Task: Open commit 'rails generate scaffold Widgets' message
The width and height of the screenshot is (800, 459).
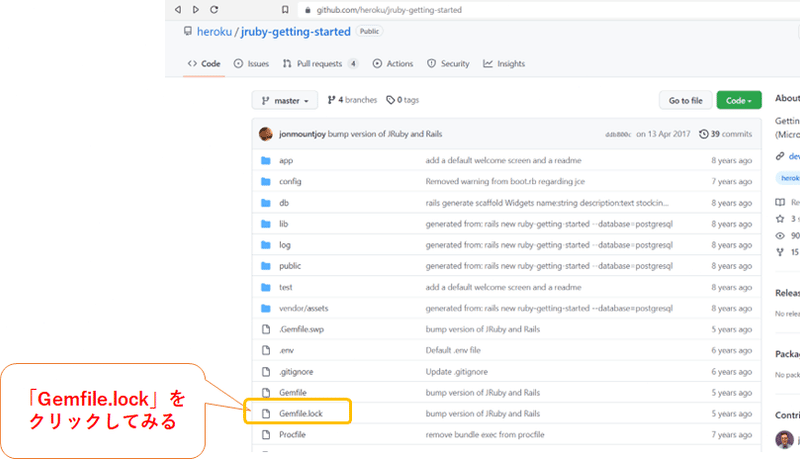Action: click(547, 203)
